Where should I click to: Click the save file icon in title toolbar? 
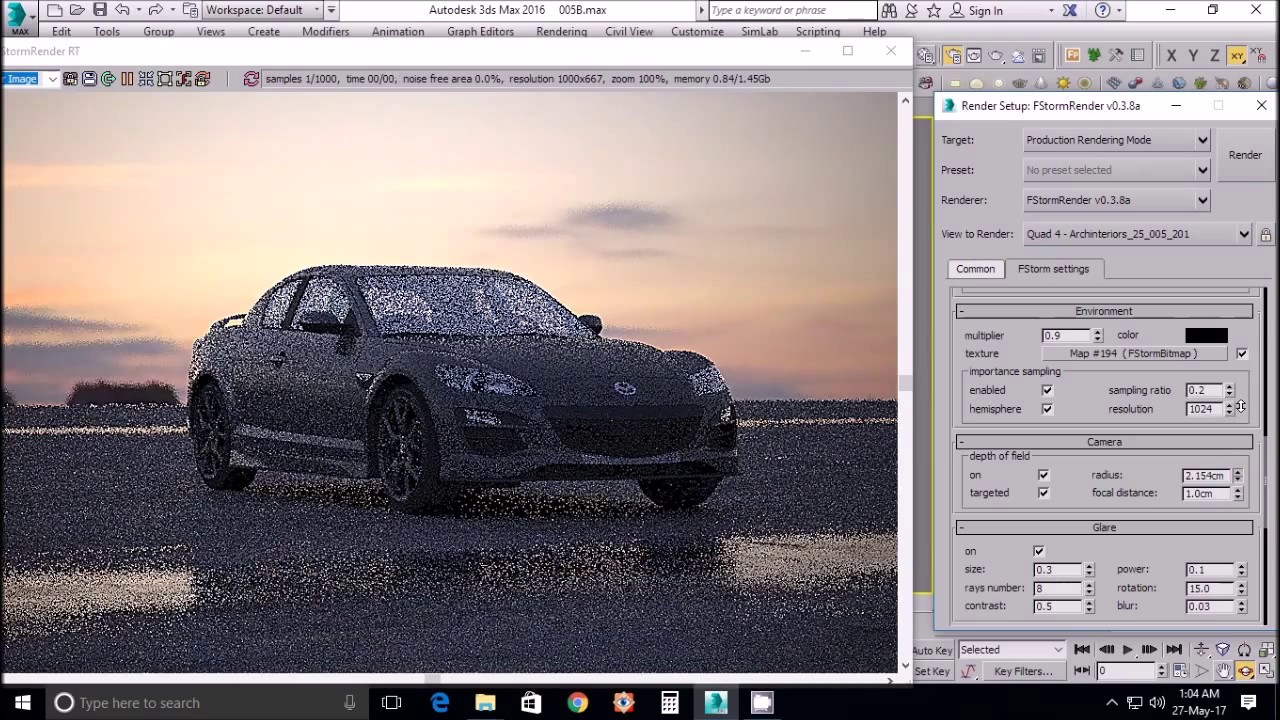(x=100, y=10)
